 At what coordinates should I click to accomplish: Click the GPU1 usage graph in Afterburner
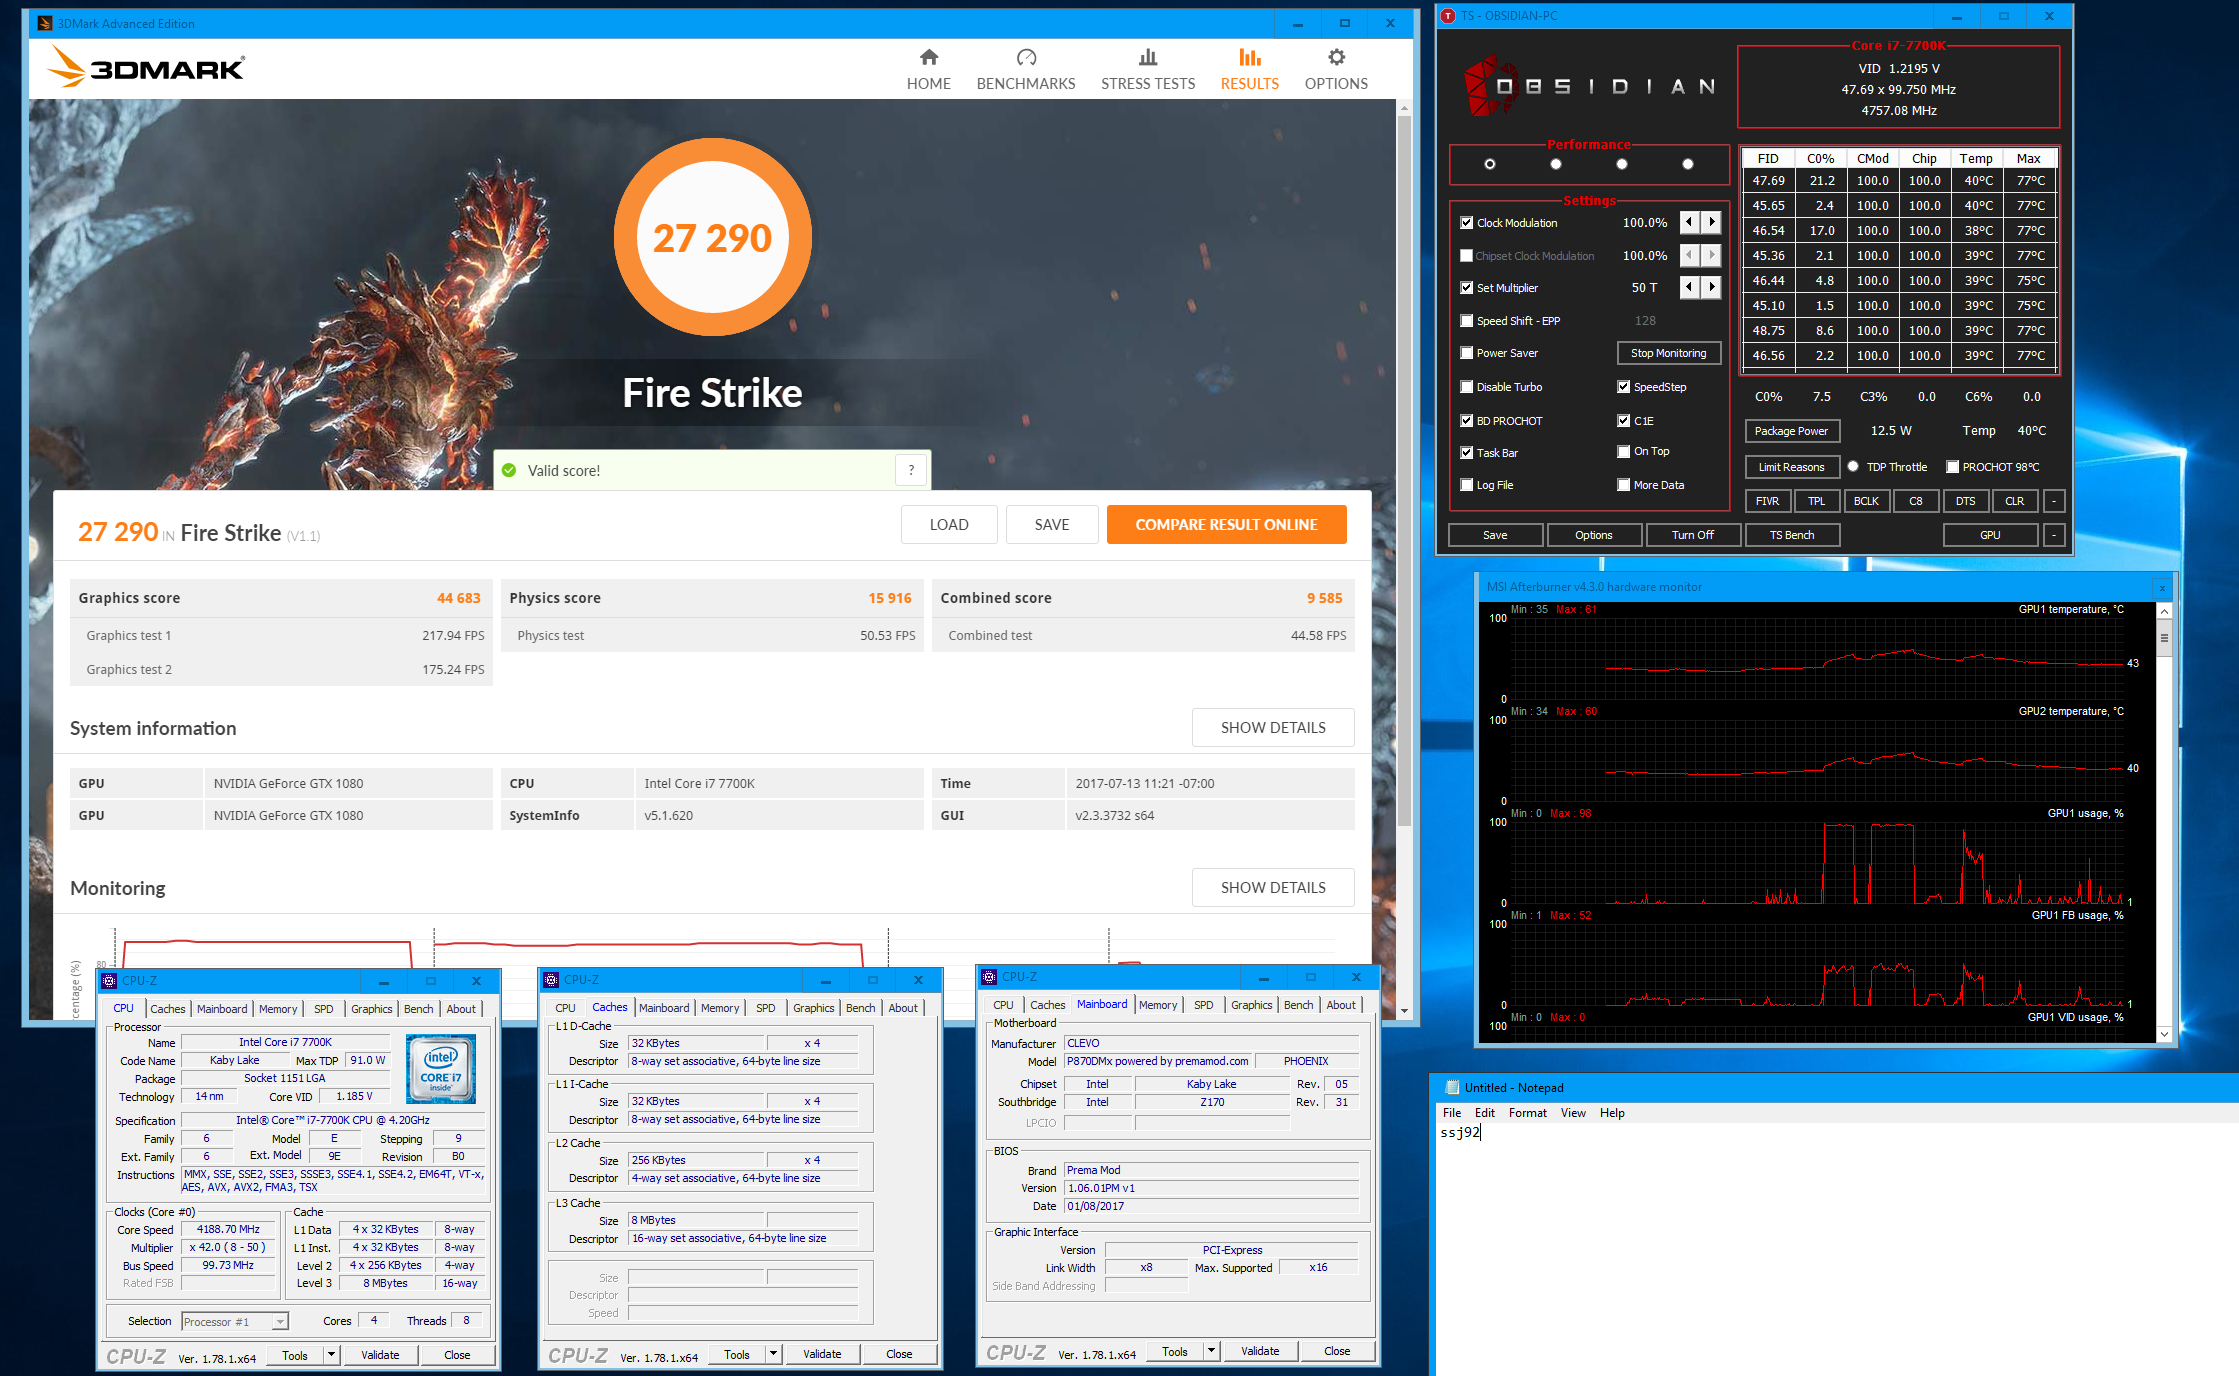1817,863
